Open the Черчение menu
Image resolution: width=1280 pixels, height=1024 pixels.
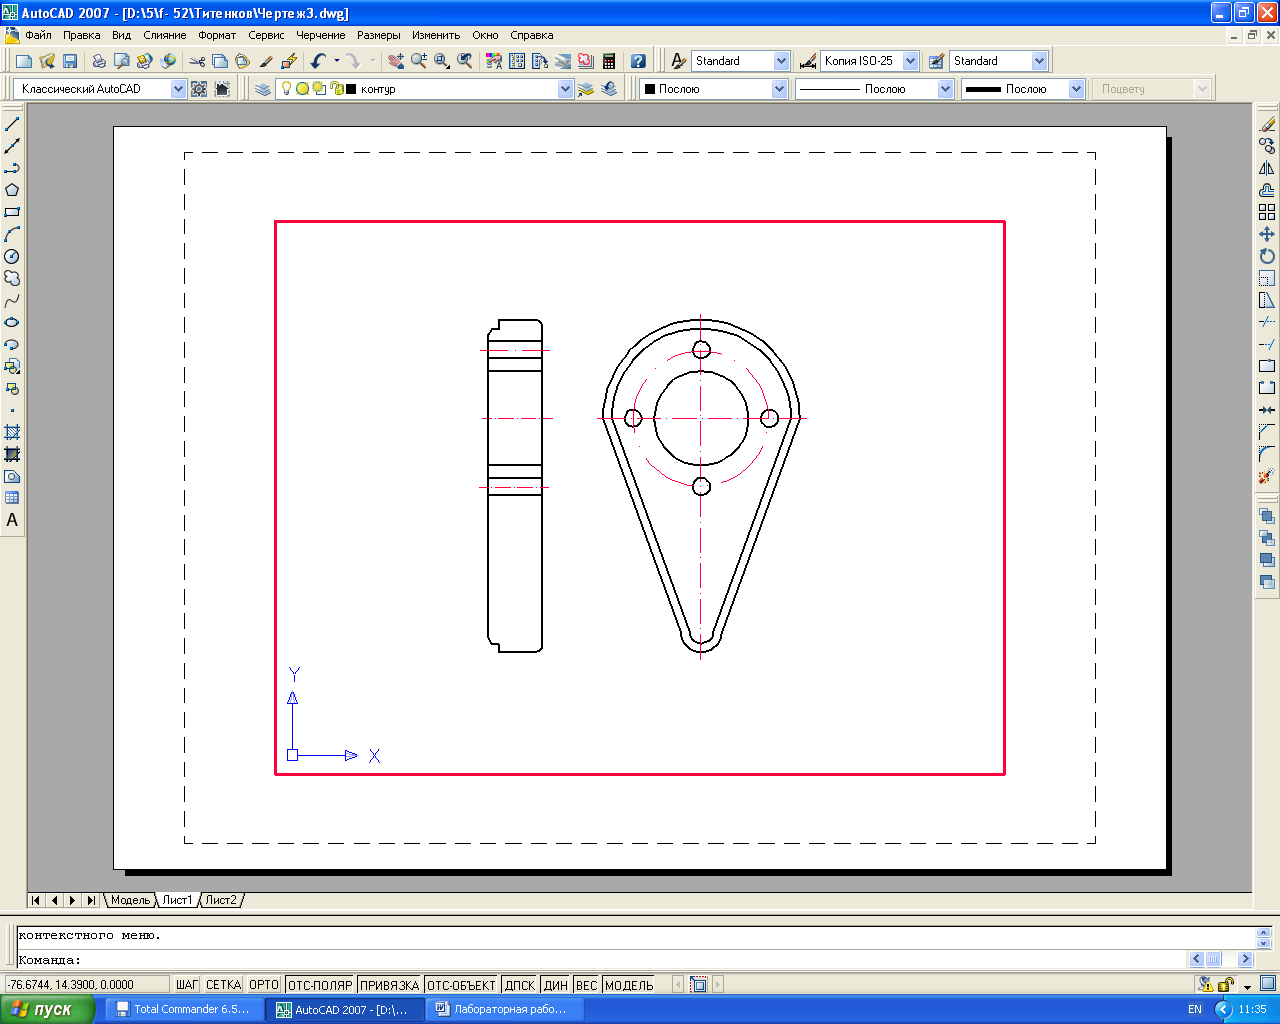click(320, 35)
